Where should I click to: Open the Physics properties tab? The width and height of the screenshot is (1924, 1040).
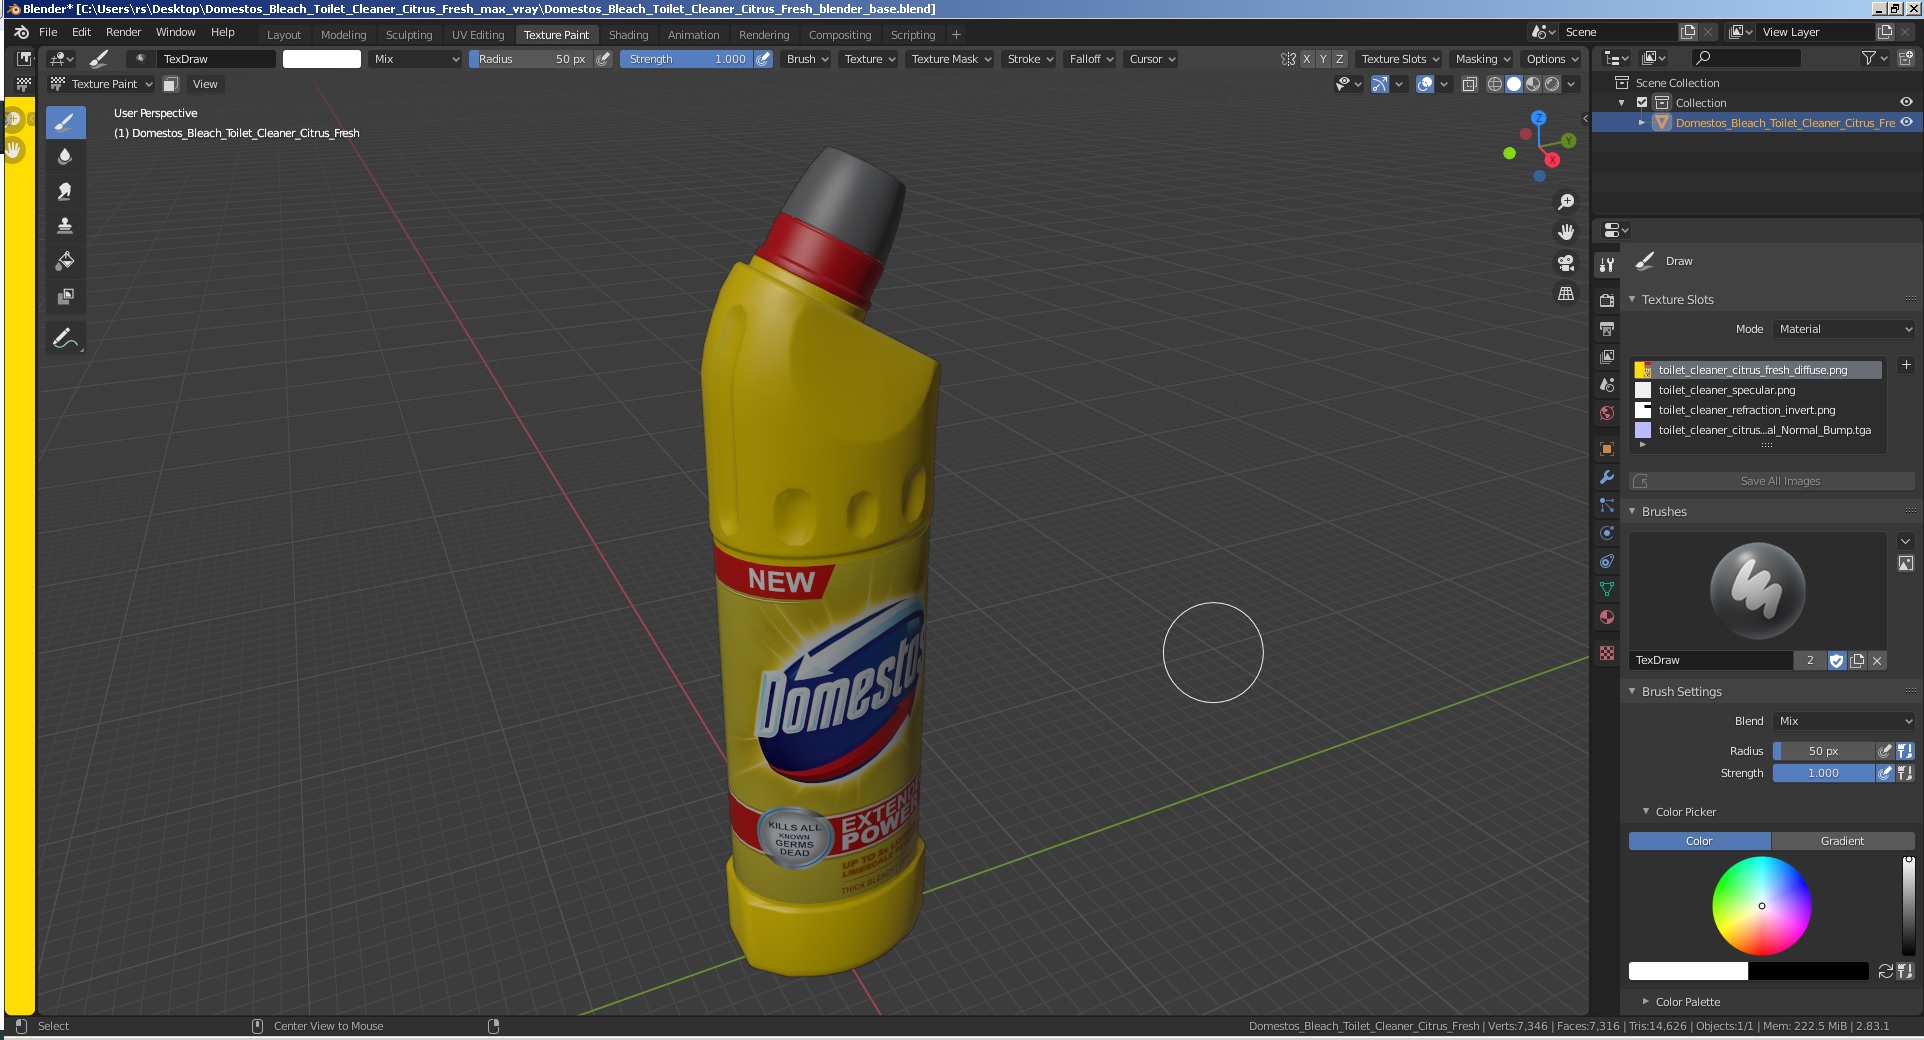[x=1607, y=533]
